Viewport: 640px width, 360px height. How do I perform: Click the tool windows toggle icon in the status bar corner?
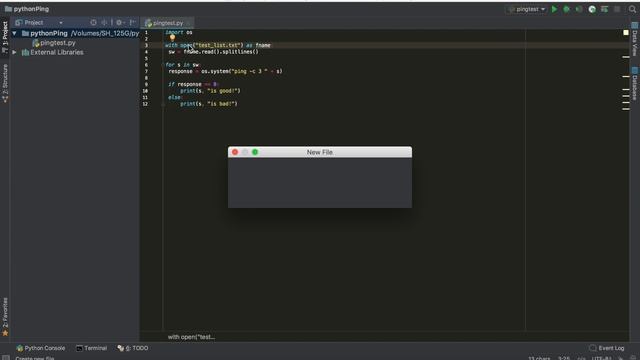6,358
